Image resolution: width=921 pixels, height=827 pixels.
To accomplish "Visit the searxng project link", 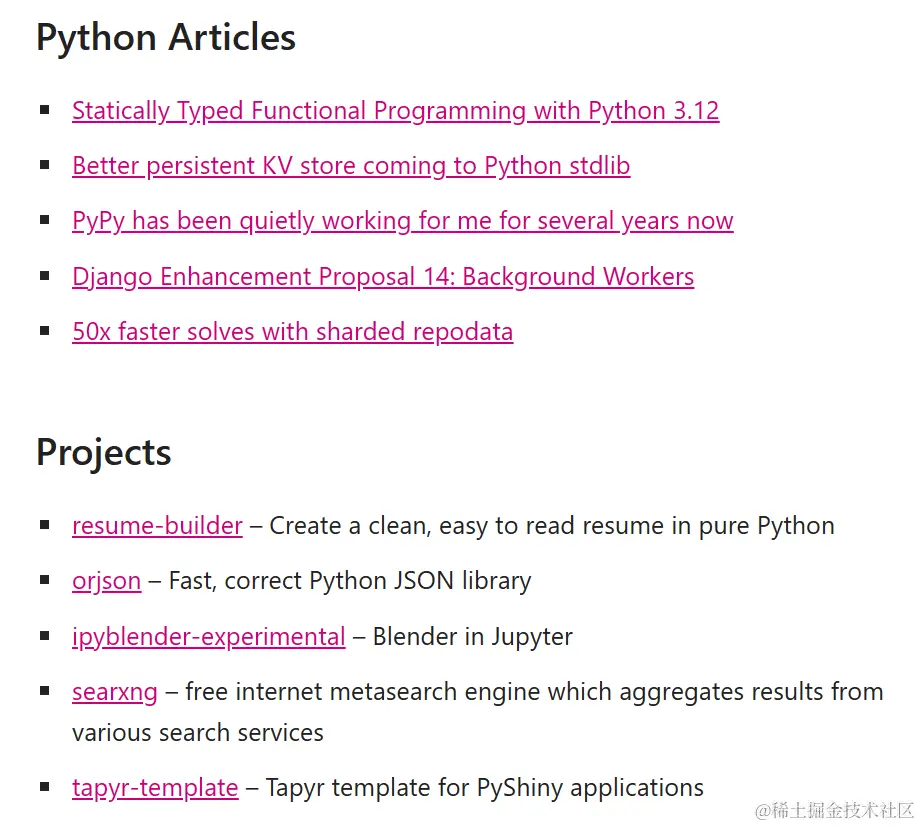I will (115, 692).
